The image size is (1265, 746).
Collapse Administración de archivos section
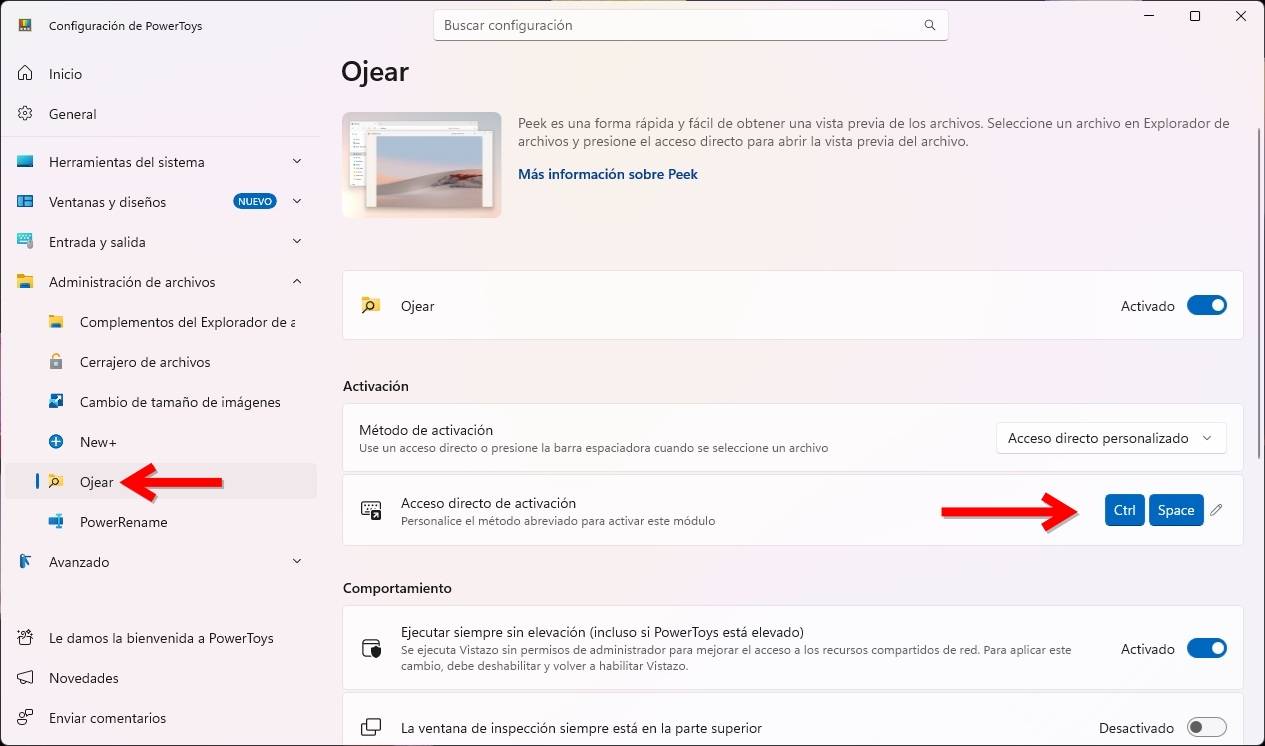(x=297, y=282)
